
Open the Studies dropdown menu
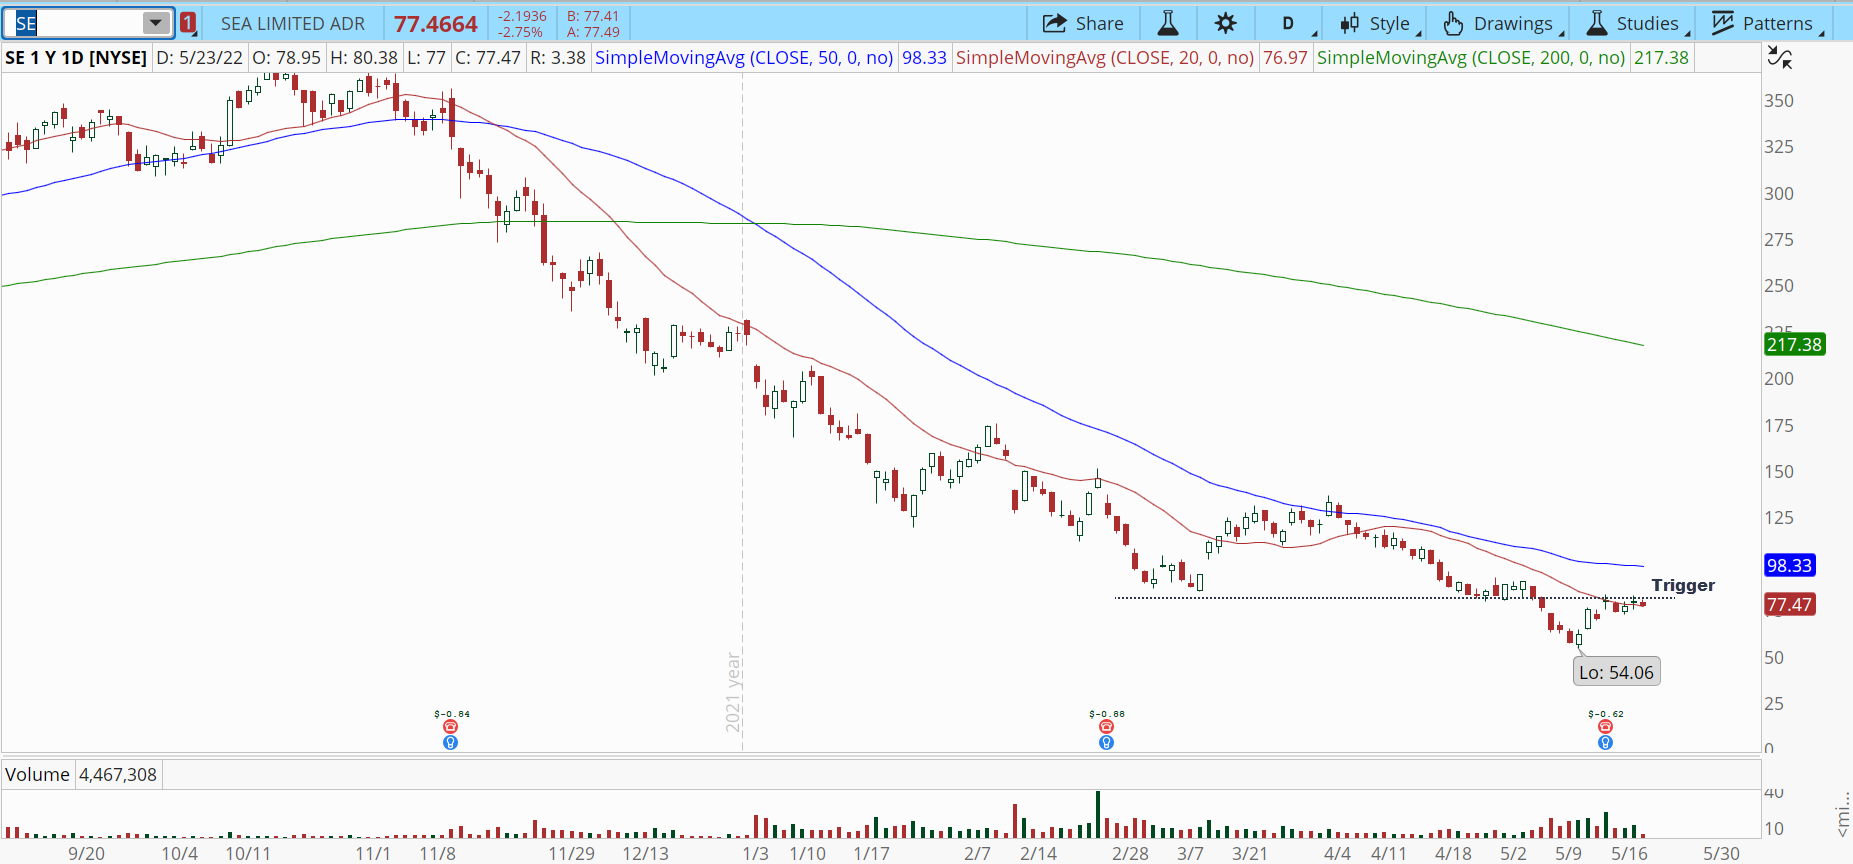(1637, 23)
